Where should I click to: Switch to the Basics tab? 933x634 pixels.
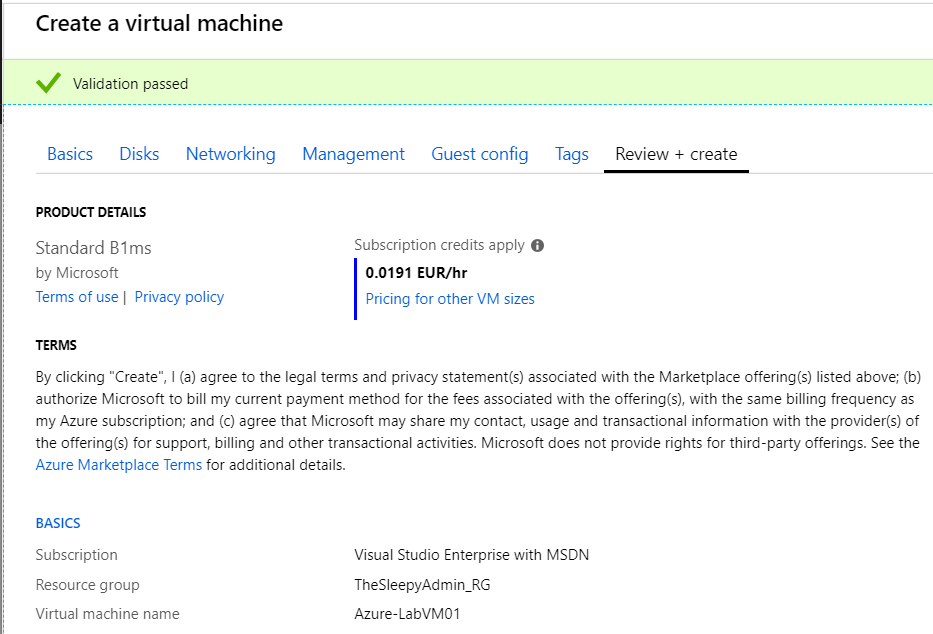coord(70,154)
